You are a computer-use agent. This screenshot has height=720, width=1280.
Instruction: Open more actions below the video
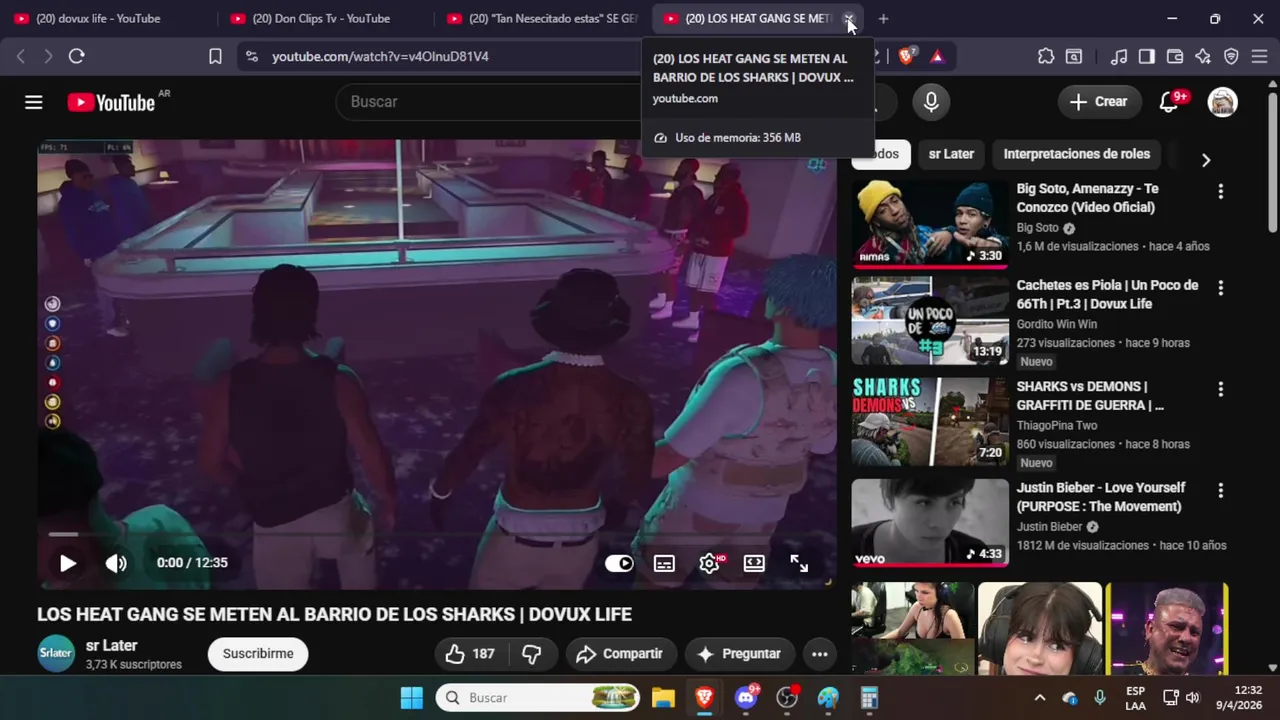tap(820, 654)
